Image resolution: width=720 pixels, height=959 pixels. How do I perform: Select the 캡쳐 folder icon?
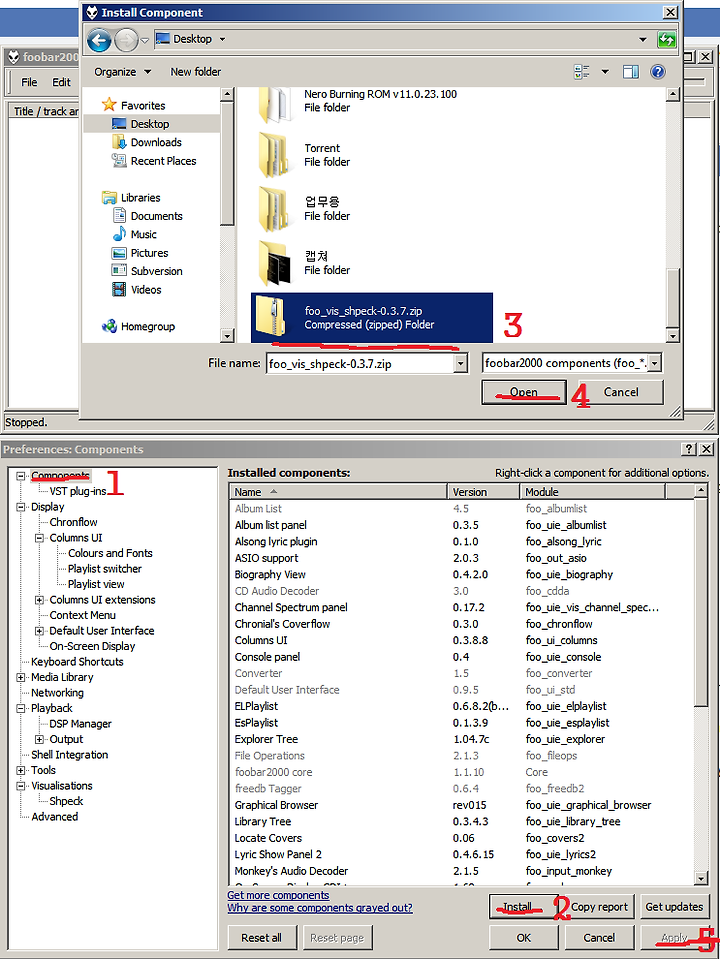(274, 264)
